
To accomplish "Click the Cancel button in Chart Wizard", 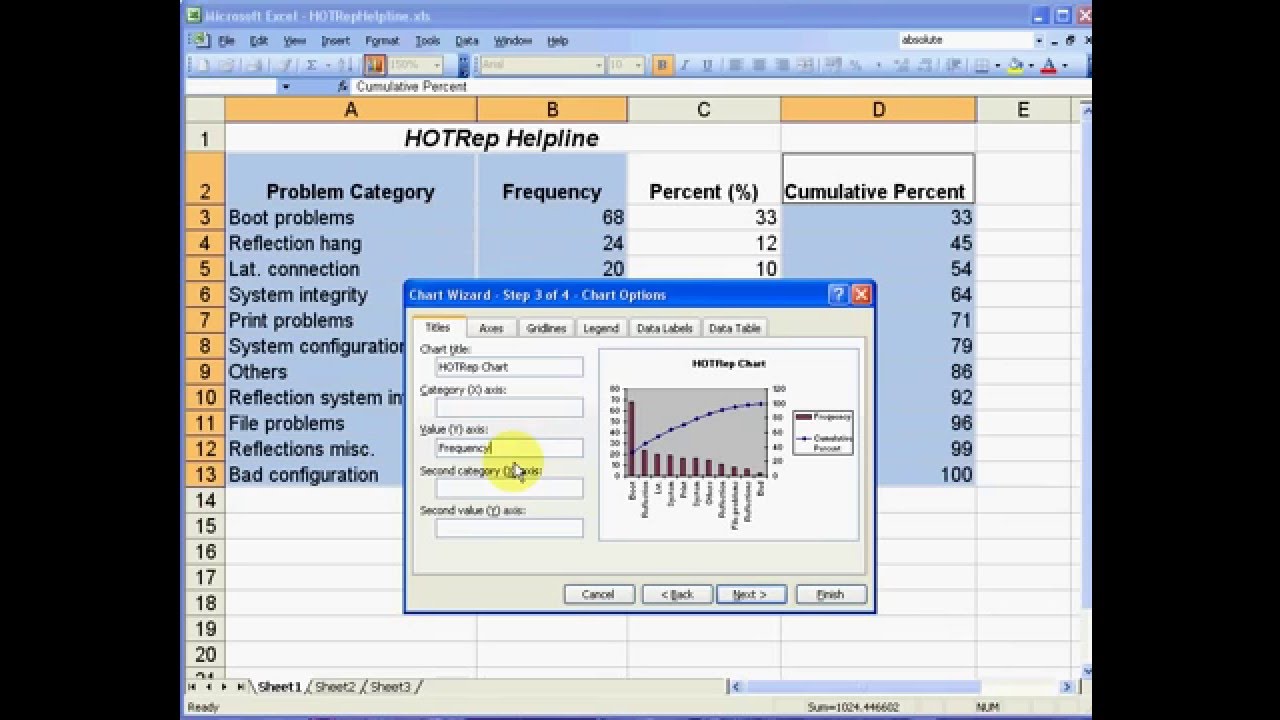I will click(x=598, y=594).
